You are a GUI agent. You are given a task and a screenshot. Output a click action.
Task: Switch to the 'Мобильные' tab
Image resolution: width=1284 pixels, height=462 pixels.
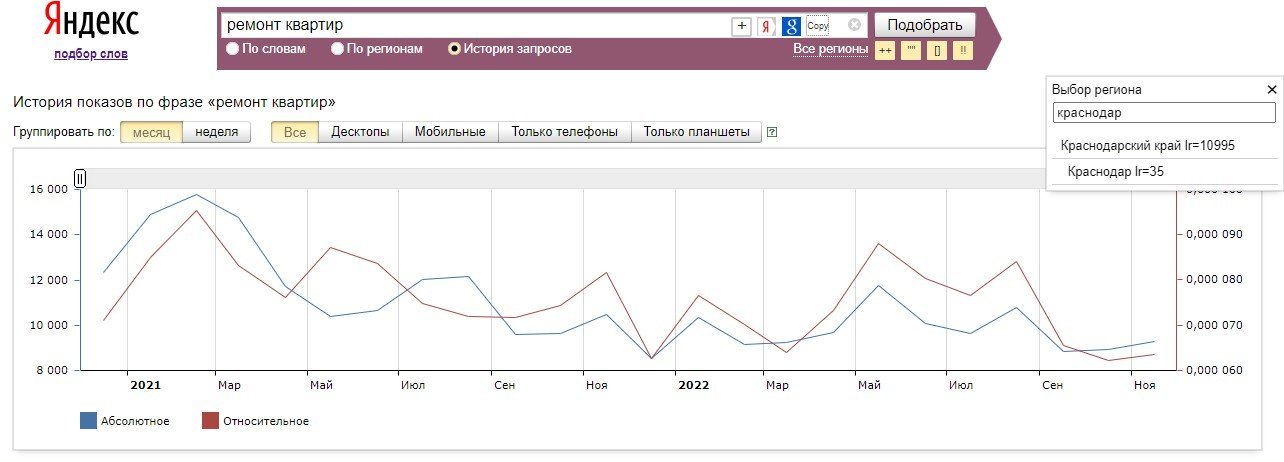[x=450, y=132]
